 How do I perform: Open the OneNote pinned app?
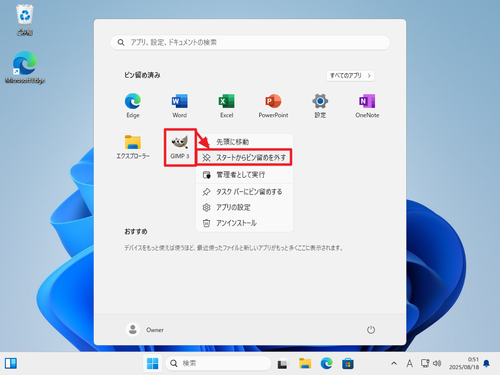367,106
